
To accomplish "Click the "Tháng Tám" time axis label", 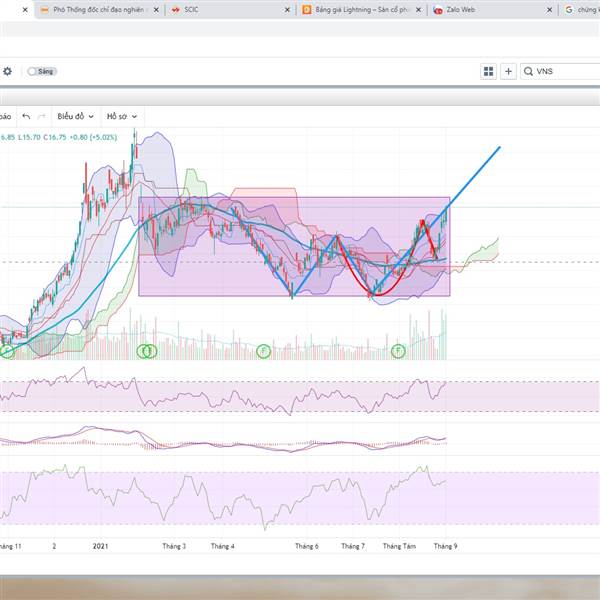I will point(399,546).
